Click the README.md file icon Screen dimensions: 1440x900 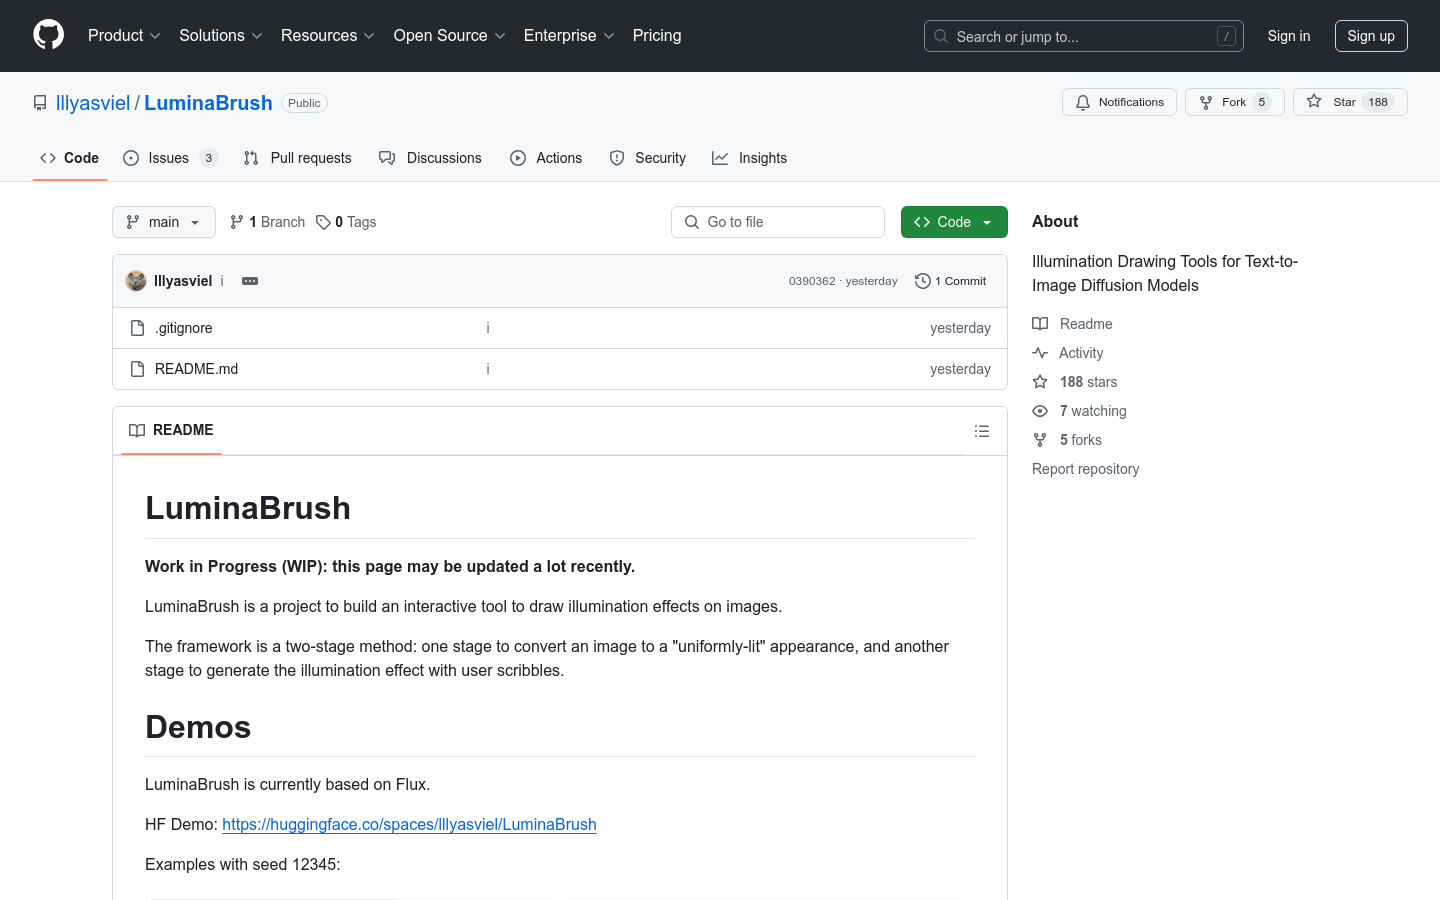pos(138,369)
